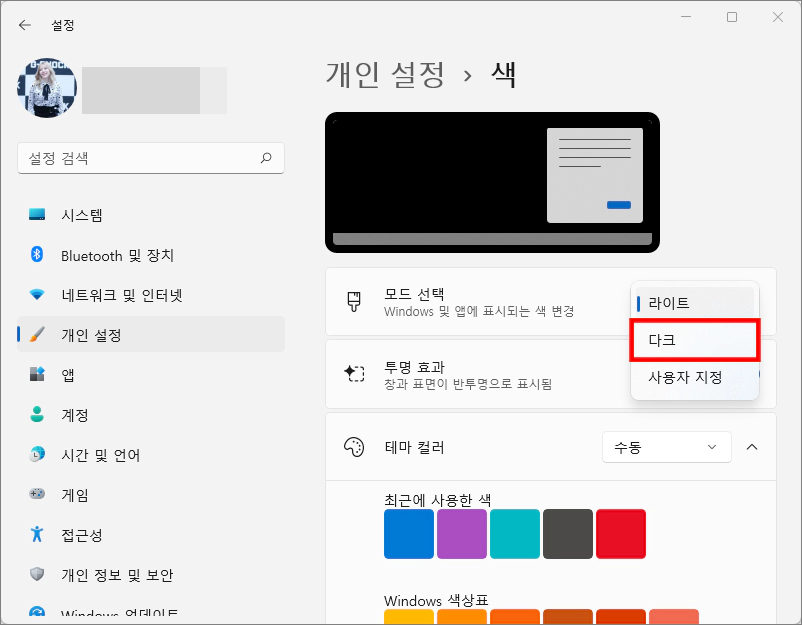This screenshot has width=802, height=625.
Task: Open 앱 settings category
Action: pos(151,374)
